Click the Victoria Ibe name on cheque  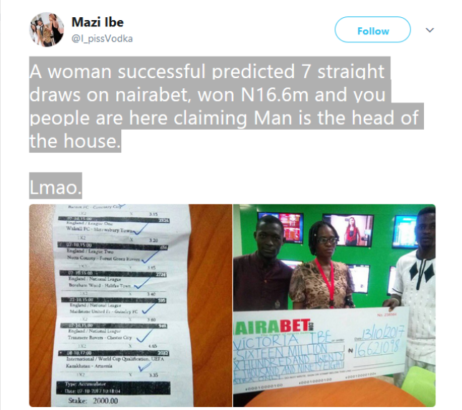[x=283, y=341]
